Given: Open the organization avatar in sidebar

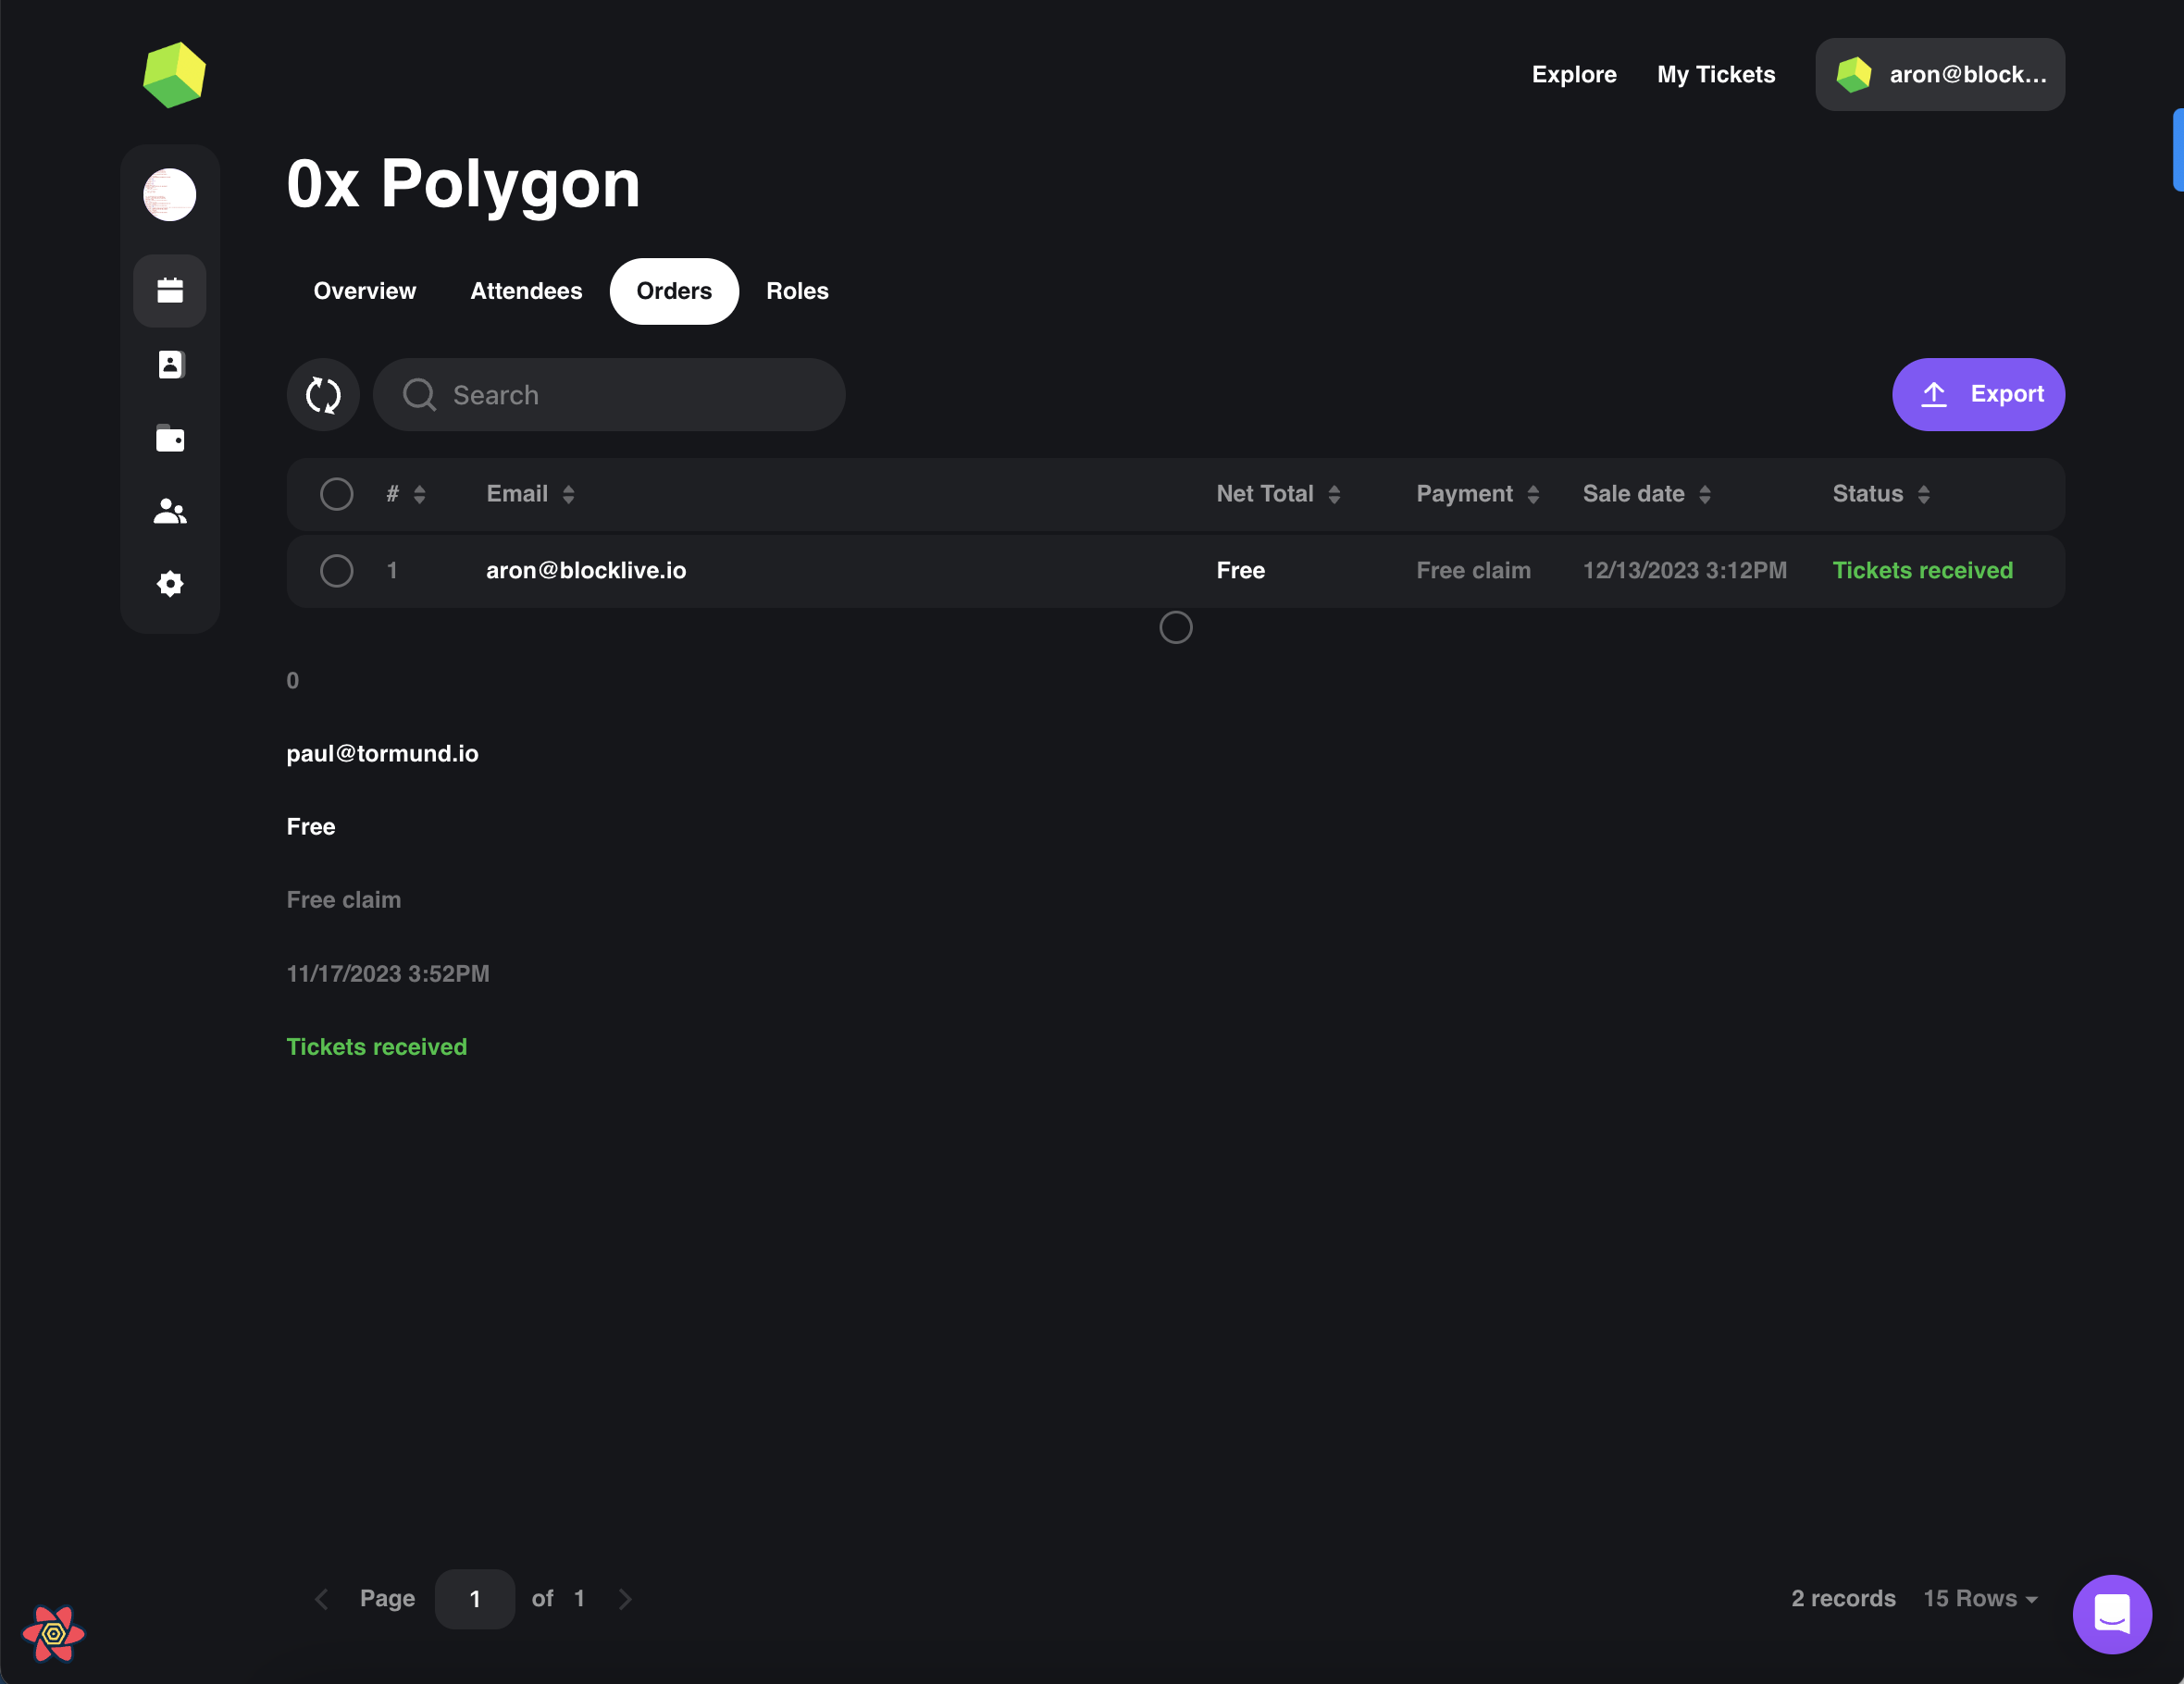Looking at the screenshot, I should [170, 194].
